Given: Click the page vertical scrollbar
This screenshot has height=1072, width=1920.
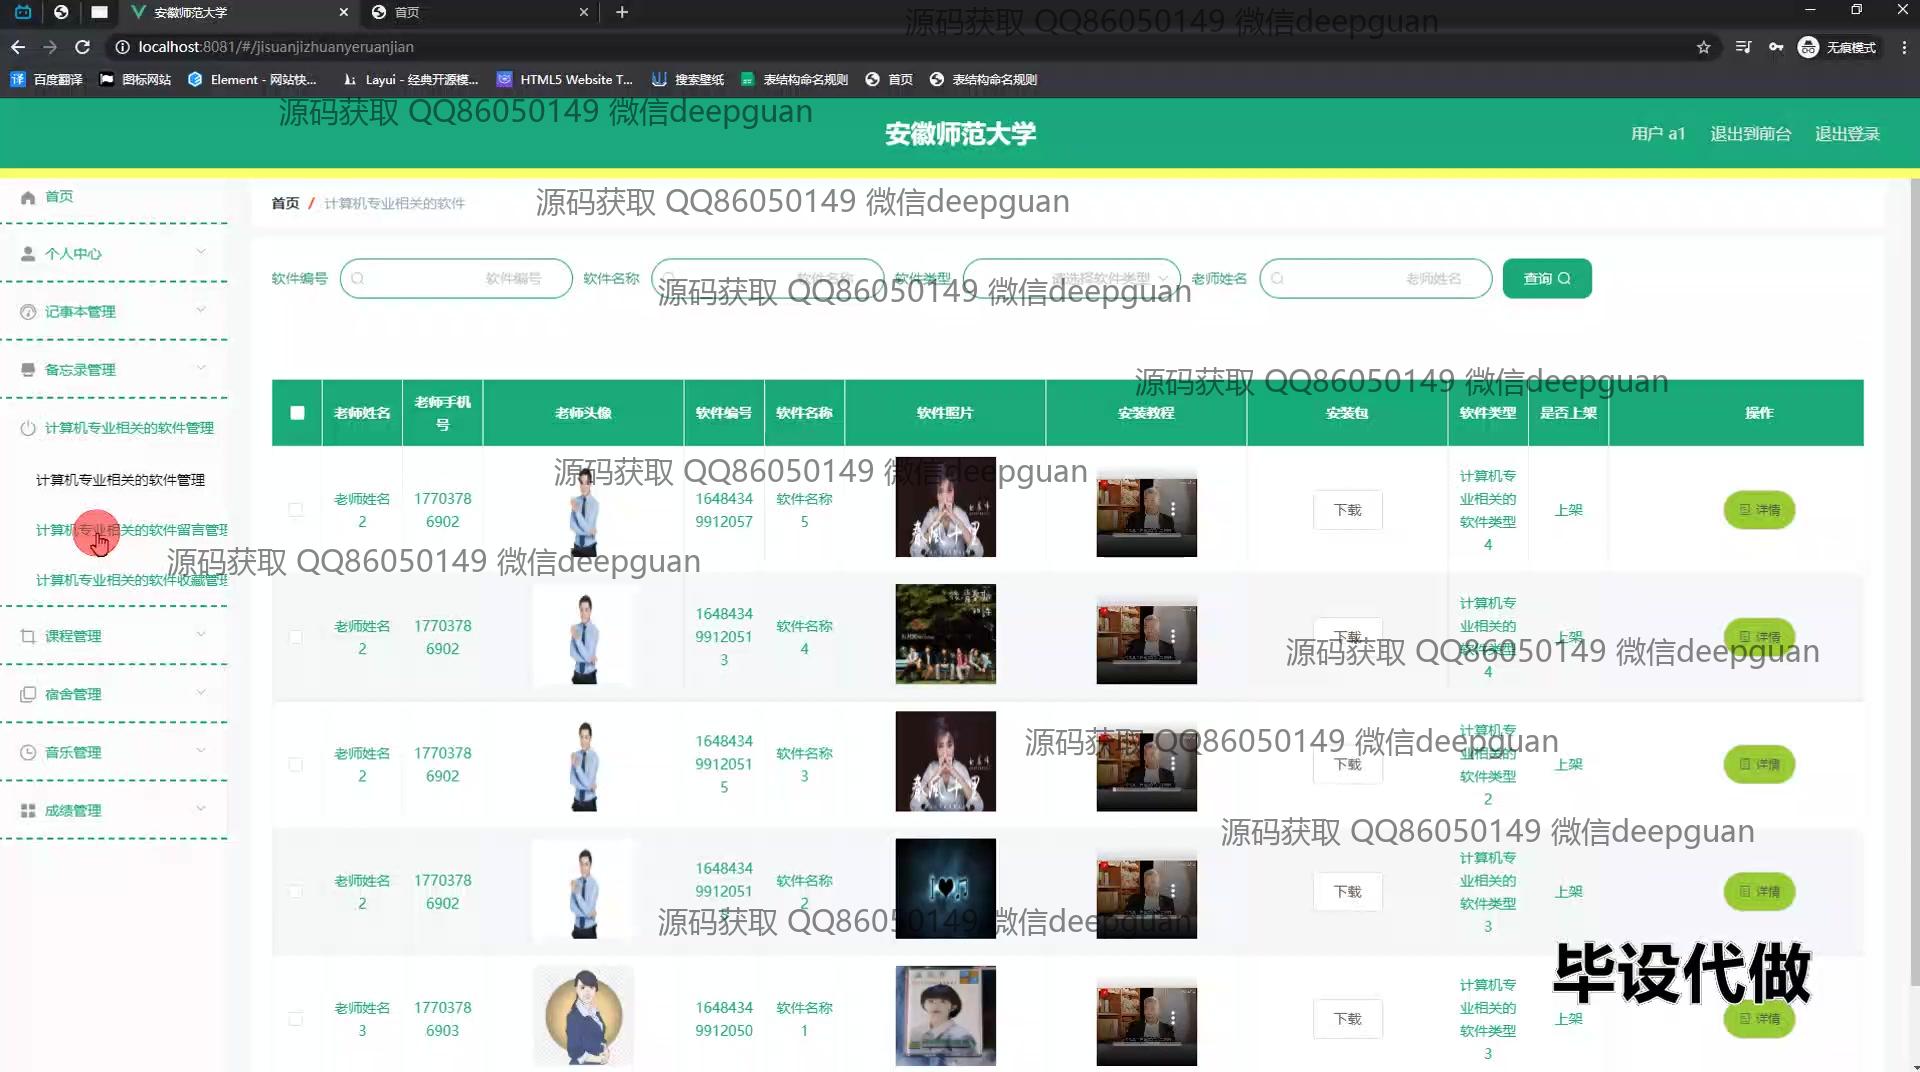Looking at the screenshot, I should 1913,600.
